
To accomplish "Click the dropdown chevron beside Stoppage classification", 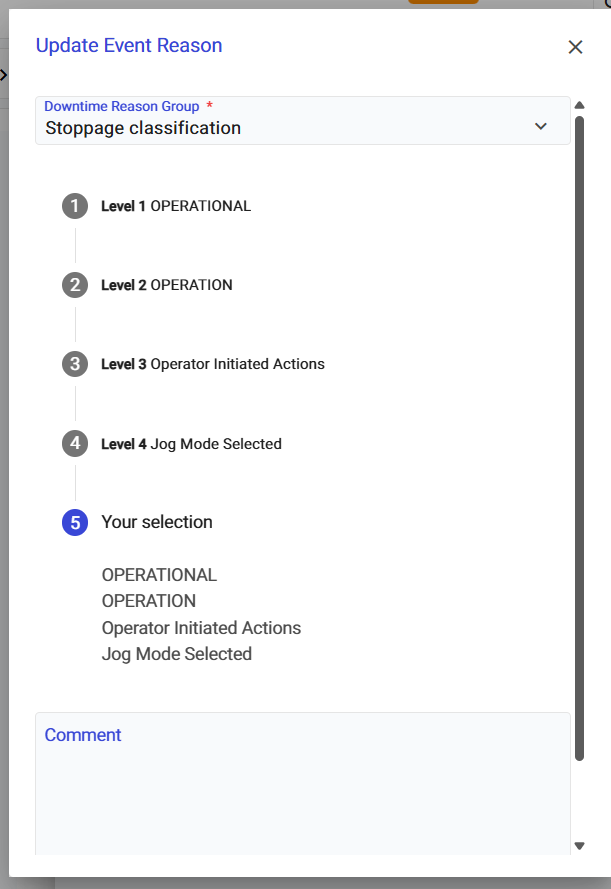I will point(541,126).
